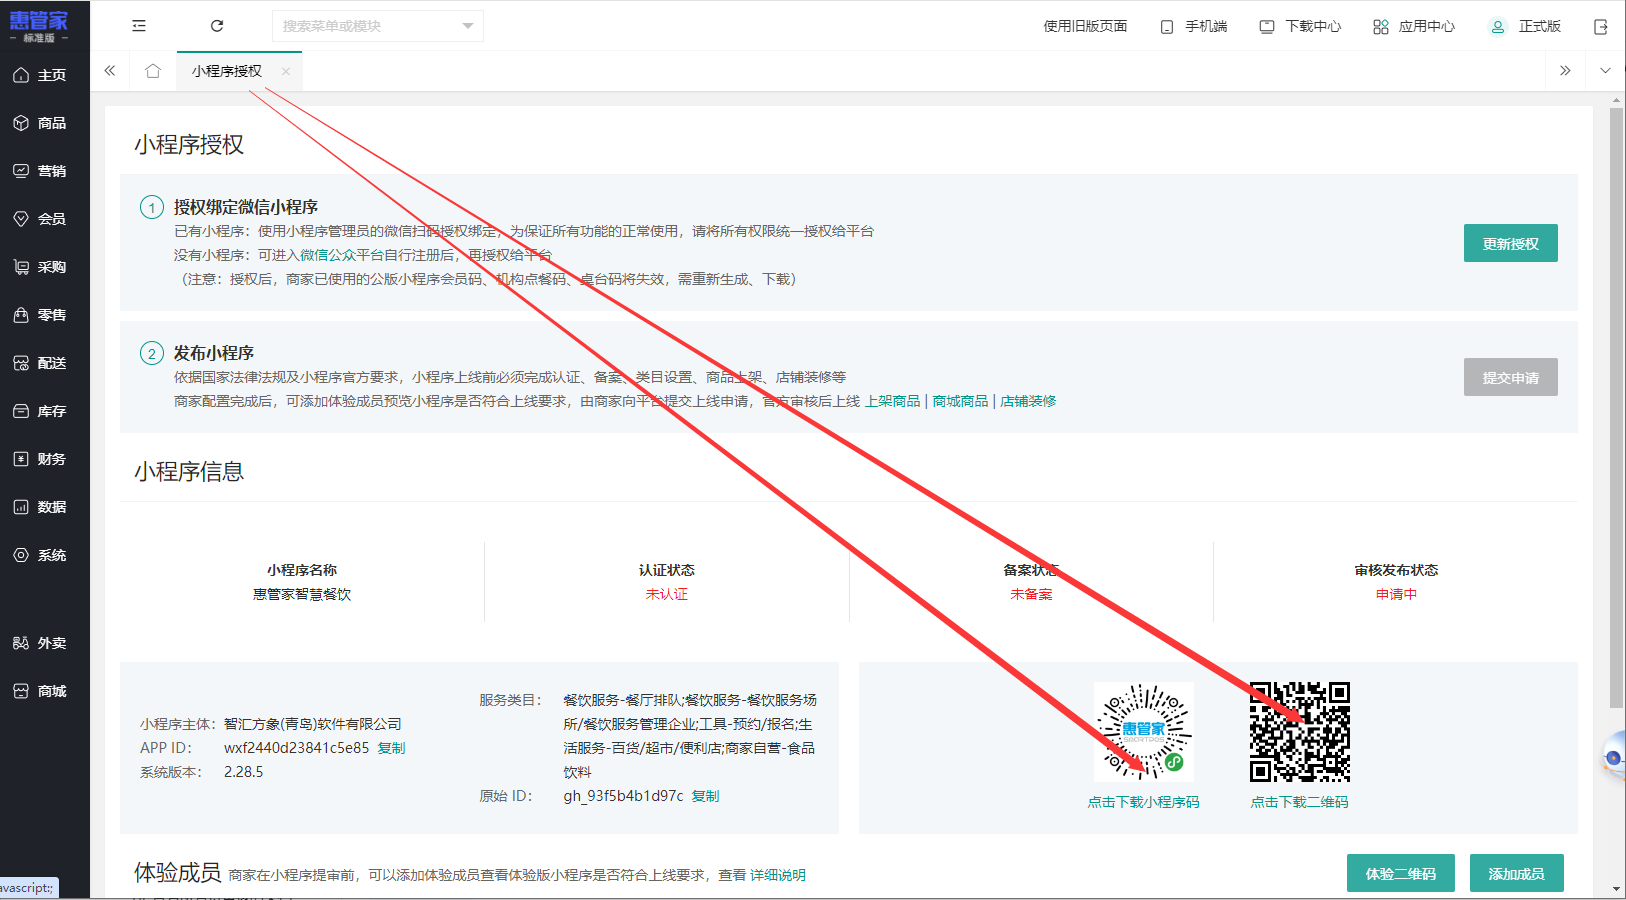Open the 微信公众 platform link
This screenshot has height=900, width=1626.
[328, 255]
